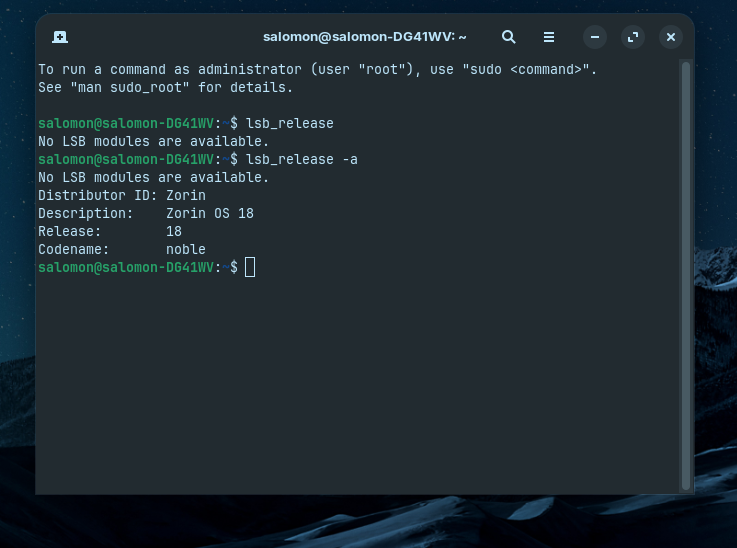Click the salomon@salomon-DG41WV window title
The width and height of the screenshot is (737, 548).
[x=364, y=37]
